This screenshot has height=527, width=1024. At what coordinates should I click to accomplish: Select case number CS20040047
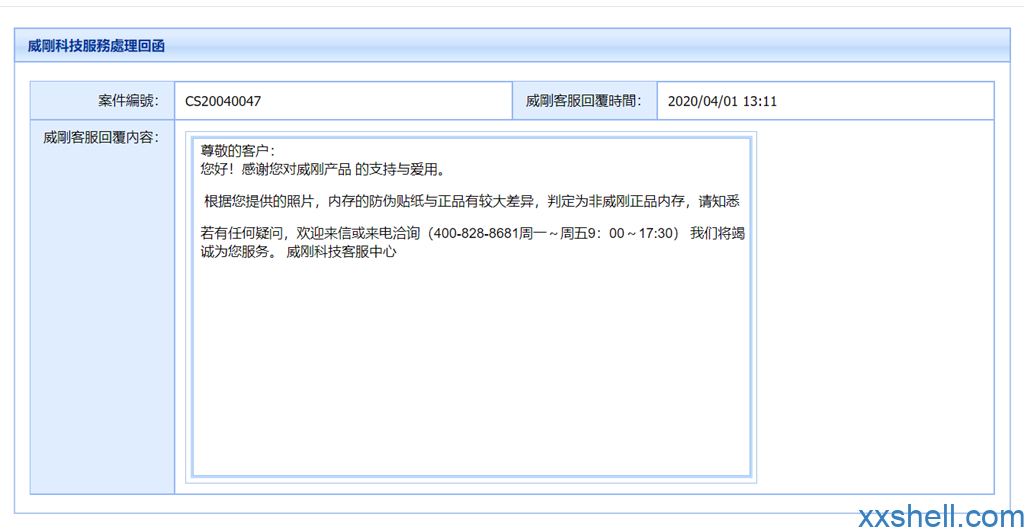point(223,102)
